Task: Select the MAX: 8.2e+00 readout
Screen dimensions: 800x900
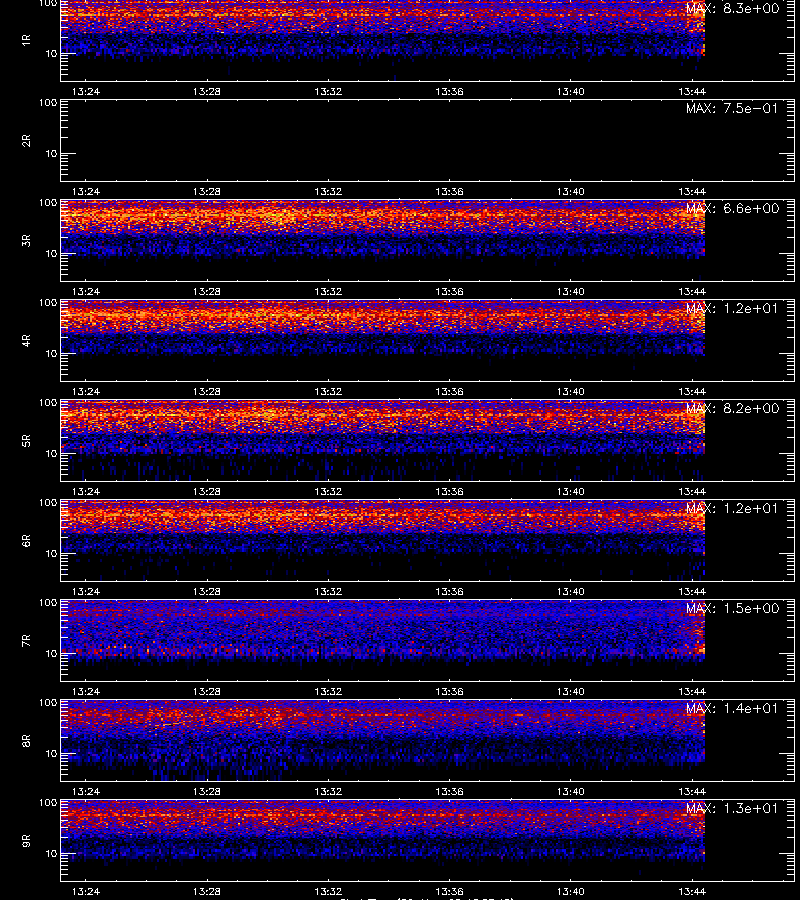Action: [732, 408]
